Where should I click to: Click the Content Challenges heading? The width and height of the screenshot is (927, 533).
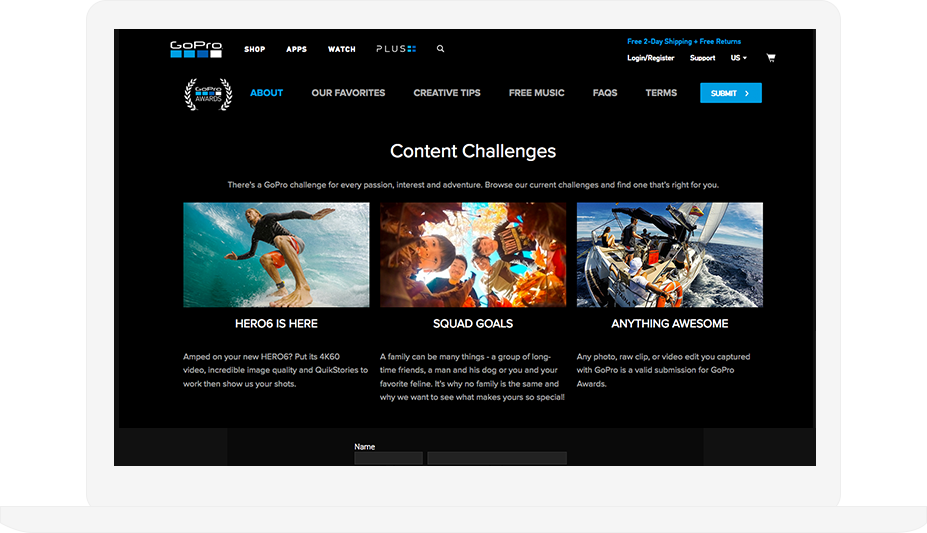pos(473,151)
